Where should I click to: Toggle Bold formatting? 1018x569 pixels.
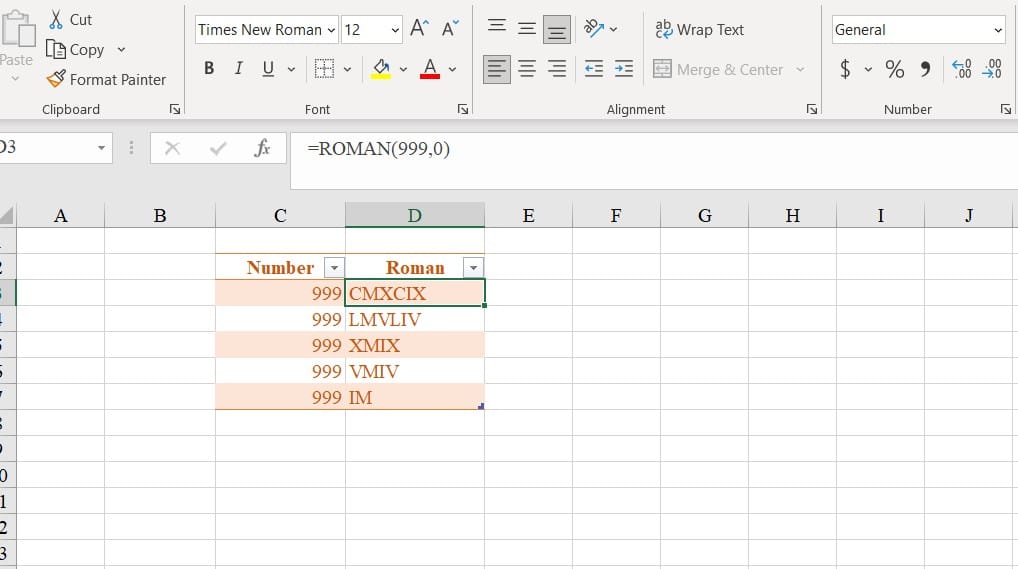(209, 69)
